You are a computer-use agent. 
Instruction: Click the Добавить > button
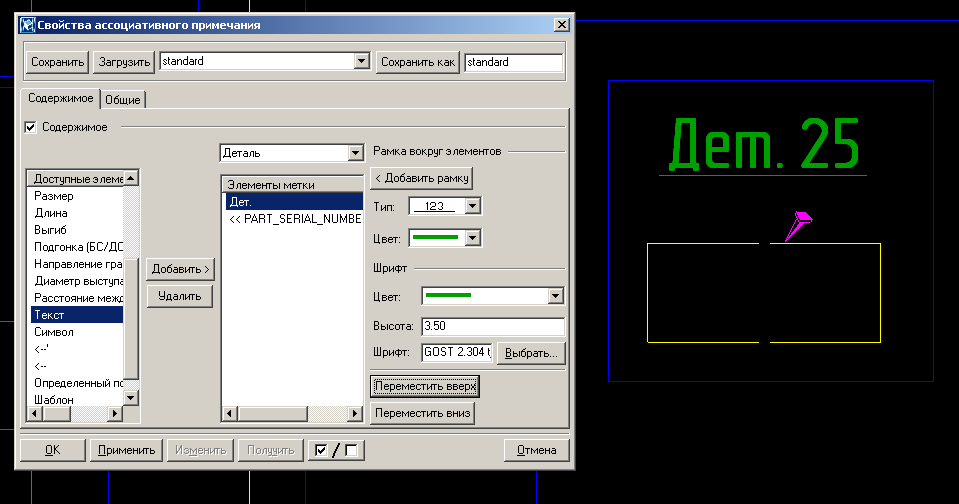[180, 269]
